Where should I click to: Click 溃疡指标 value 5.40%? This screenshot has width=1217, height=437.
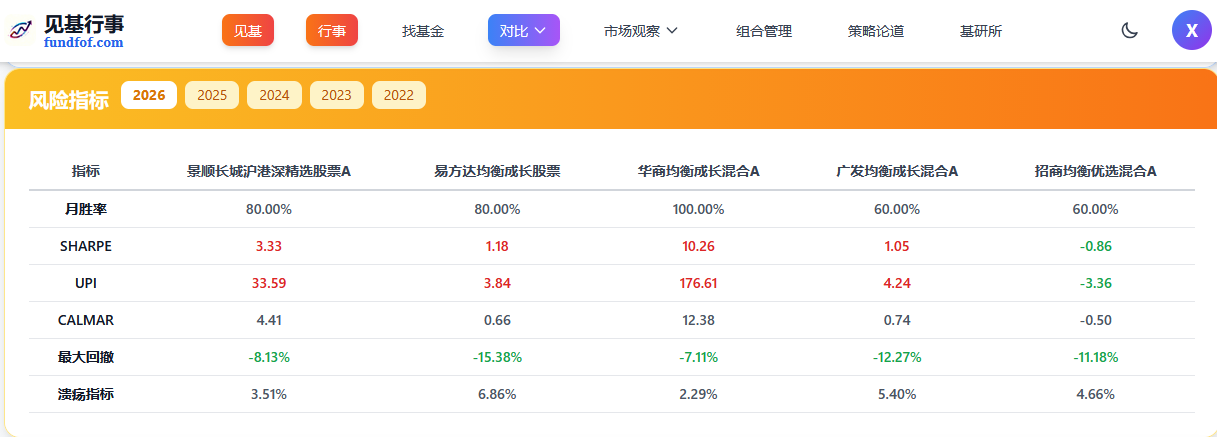click(x=897, y=394)
